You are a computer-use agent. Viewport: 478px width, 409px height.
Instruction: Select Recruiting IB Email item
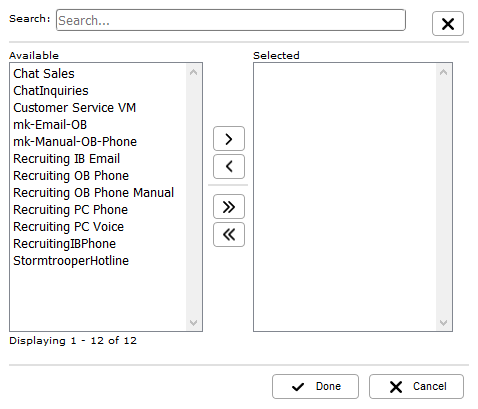coord(98,158)
